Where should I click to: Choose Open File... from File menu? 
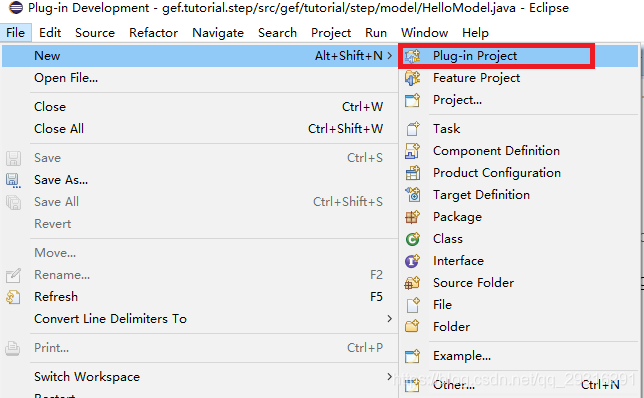(x=200, y=78)
